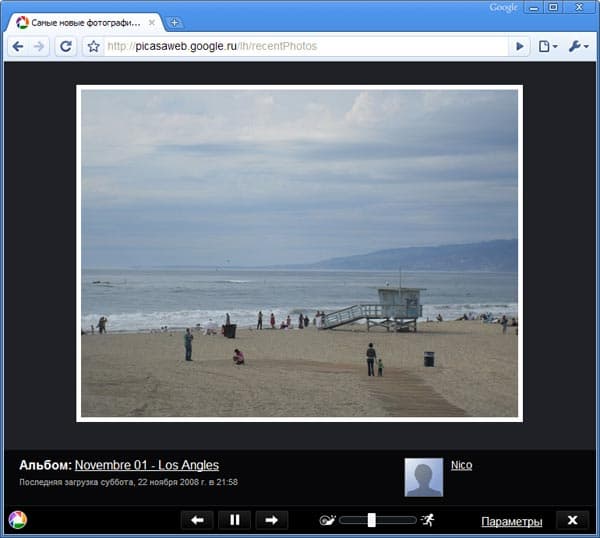Click the address bar URL field
The width and height of the screenshot is (600, 538).
pyautogui.click(x=305, y=46)
